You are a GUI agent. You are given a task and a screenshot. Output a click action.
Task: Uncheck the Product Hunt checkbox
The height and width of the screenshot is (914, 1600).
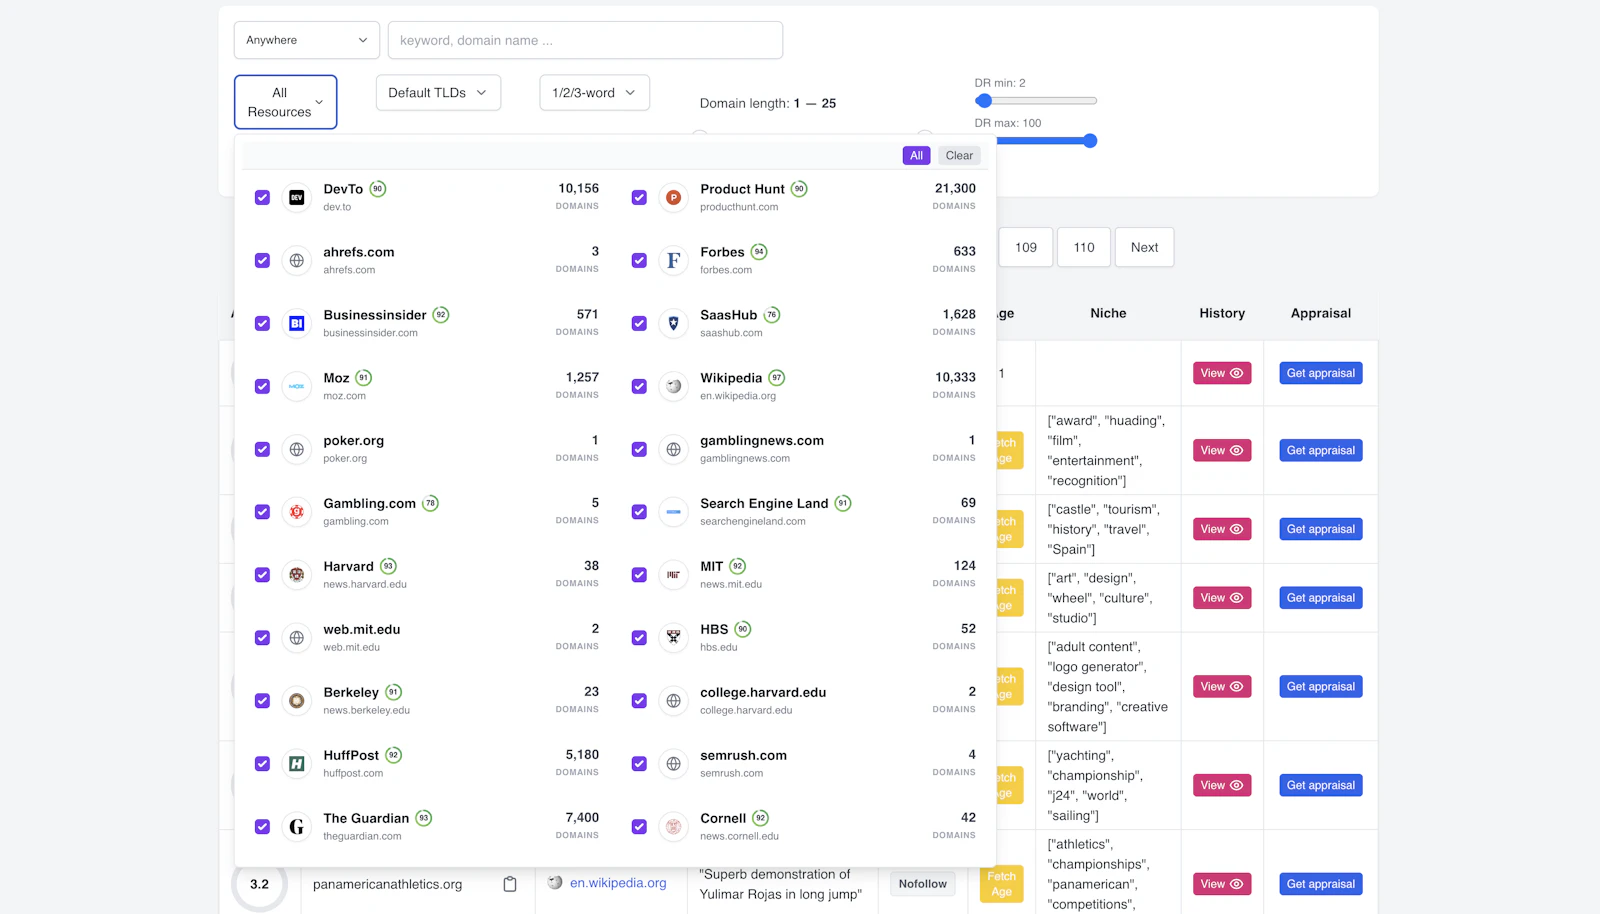639,198
